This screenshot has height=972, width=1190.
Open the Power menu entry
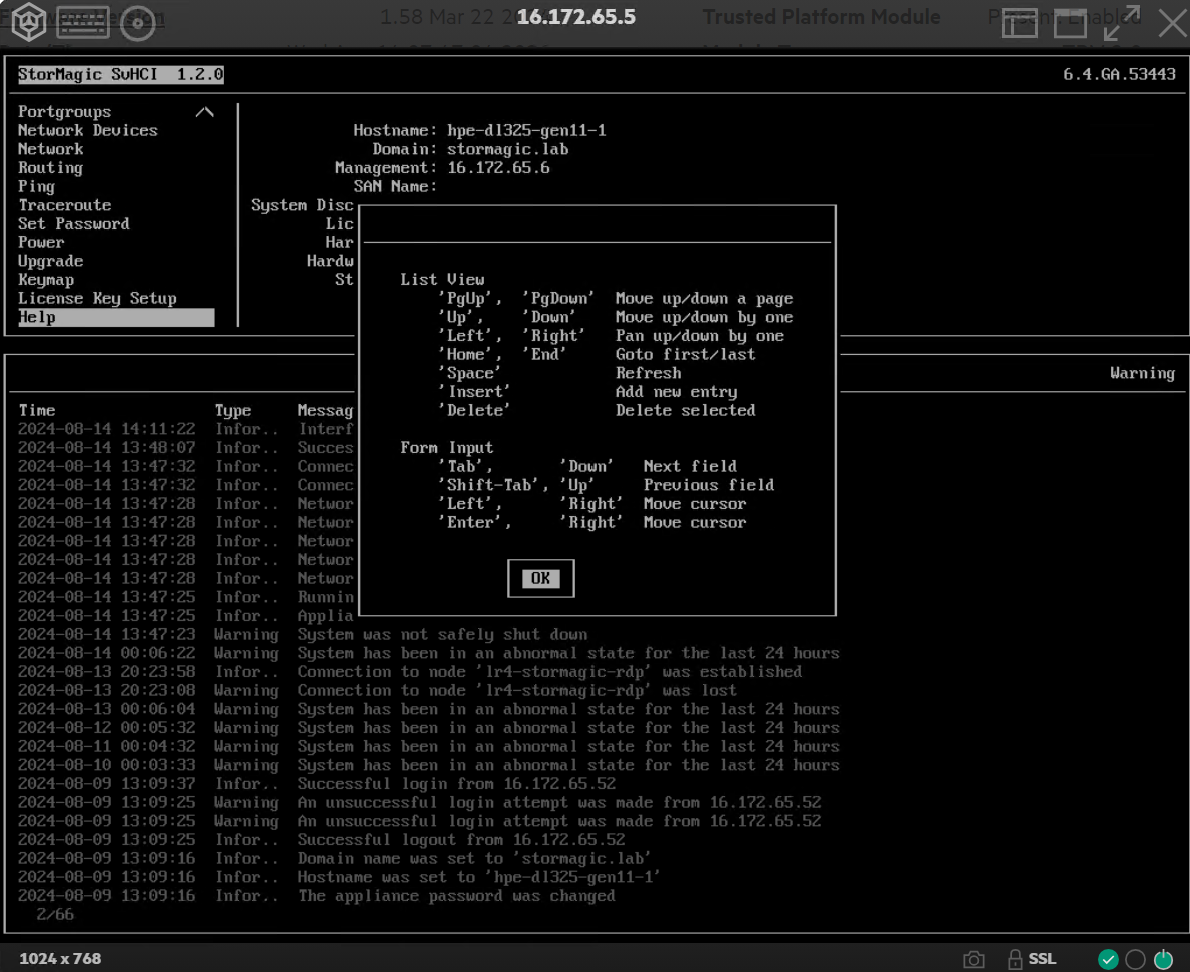pos(41,242)
